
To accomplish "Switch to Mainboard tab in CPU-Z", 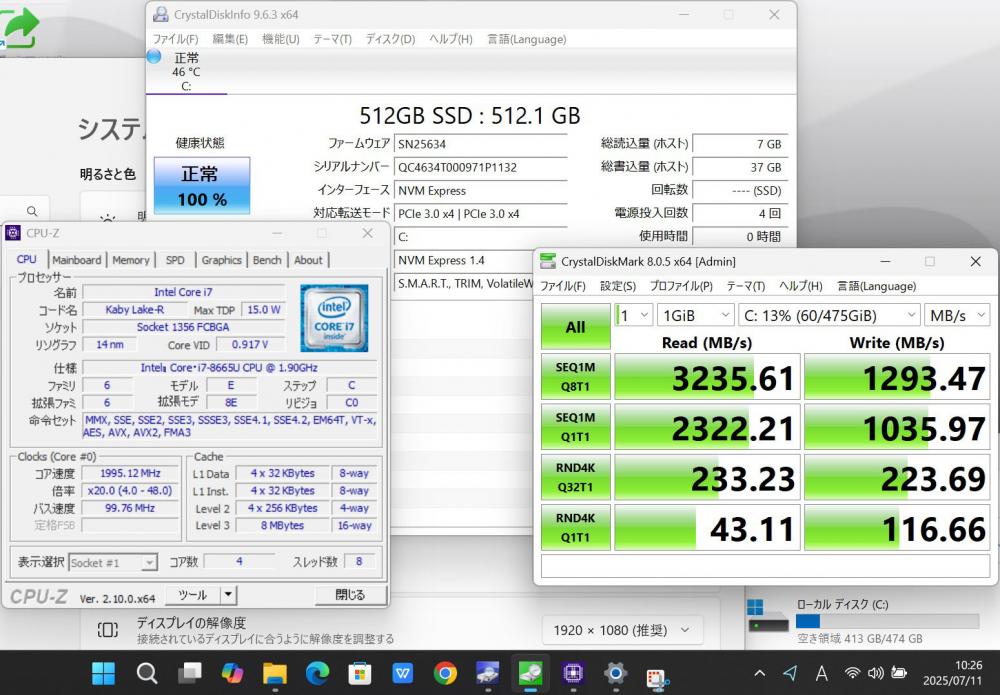I will 77,260.
